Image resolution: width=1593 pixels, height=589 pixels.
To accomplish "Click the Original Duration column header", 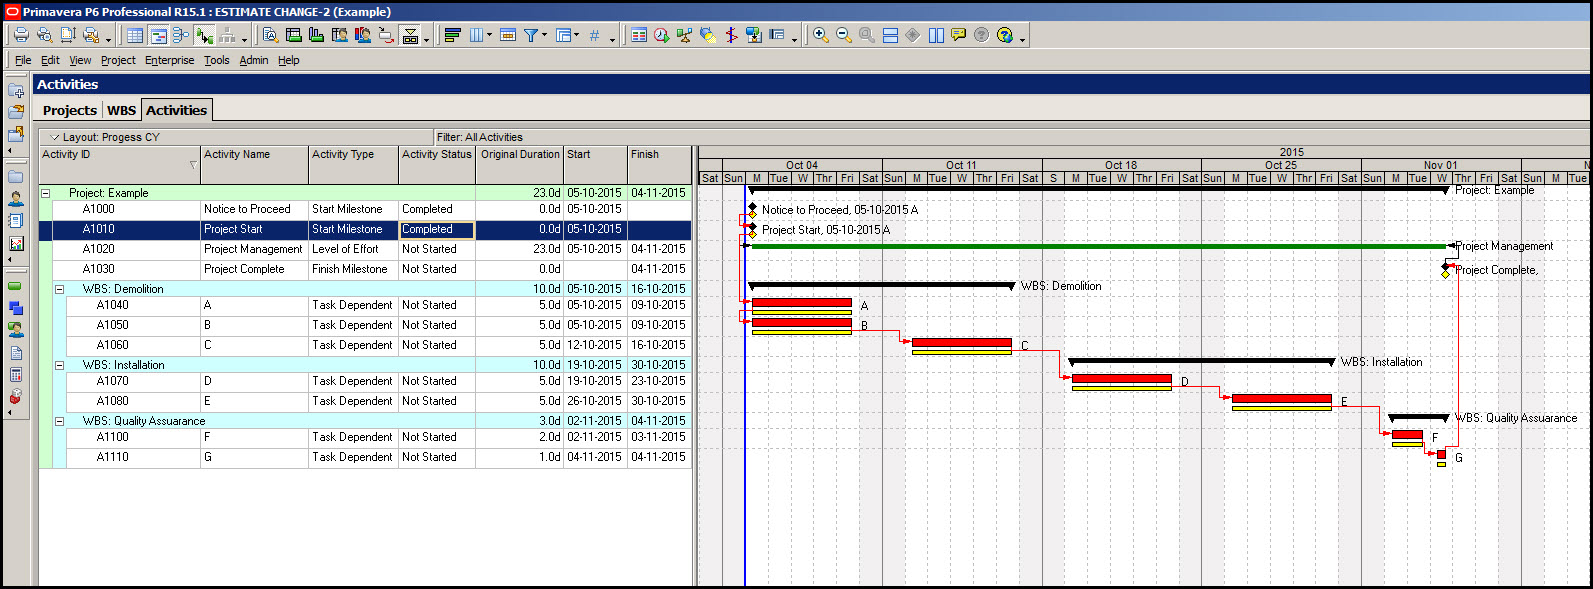I will (520, 164).
